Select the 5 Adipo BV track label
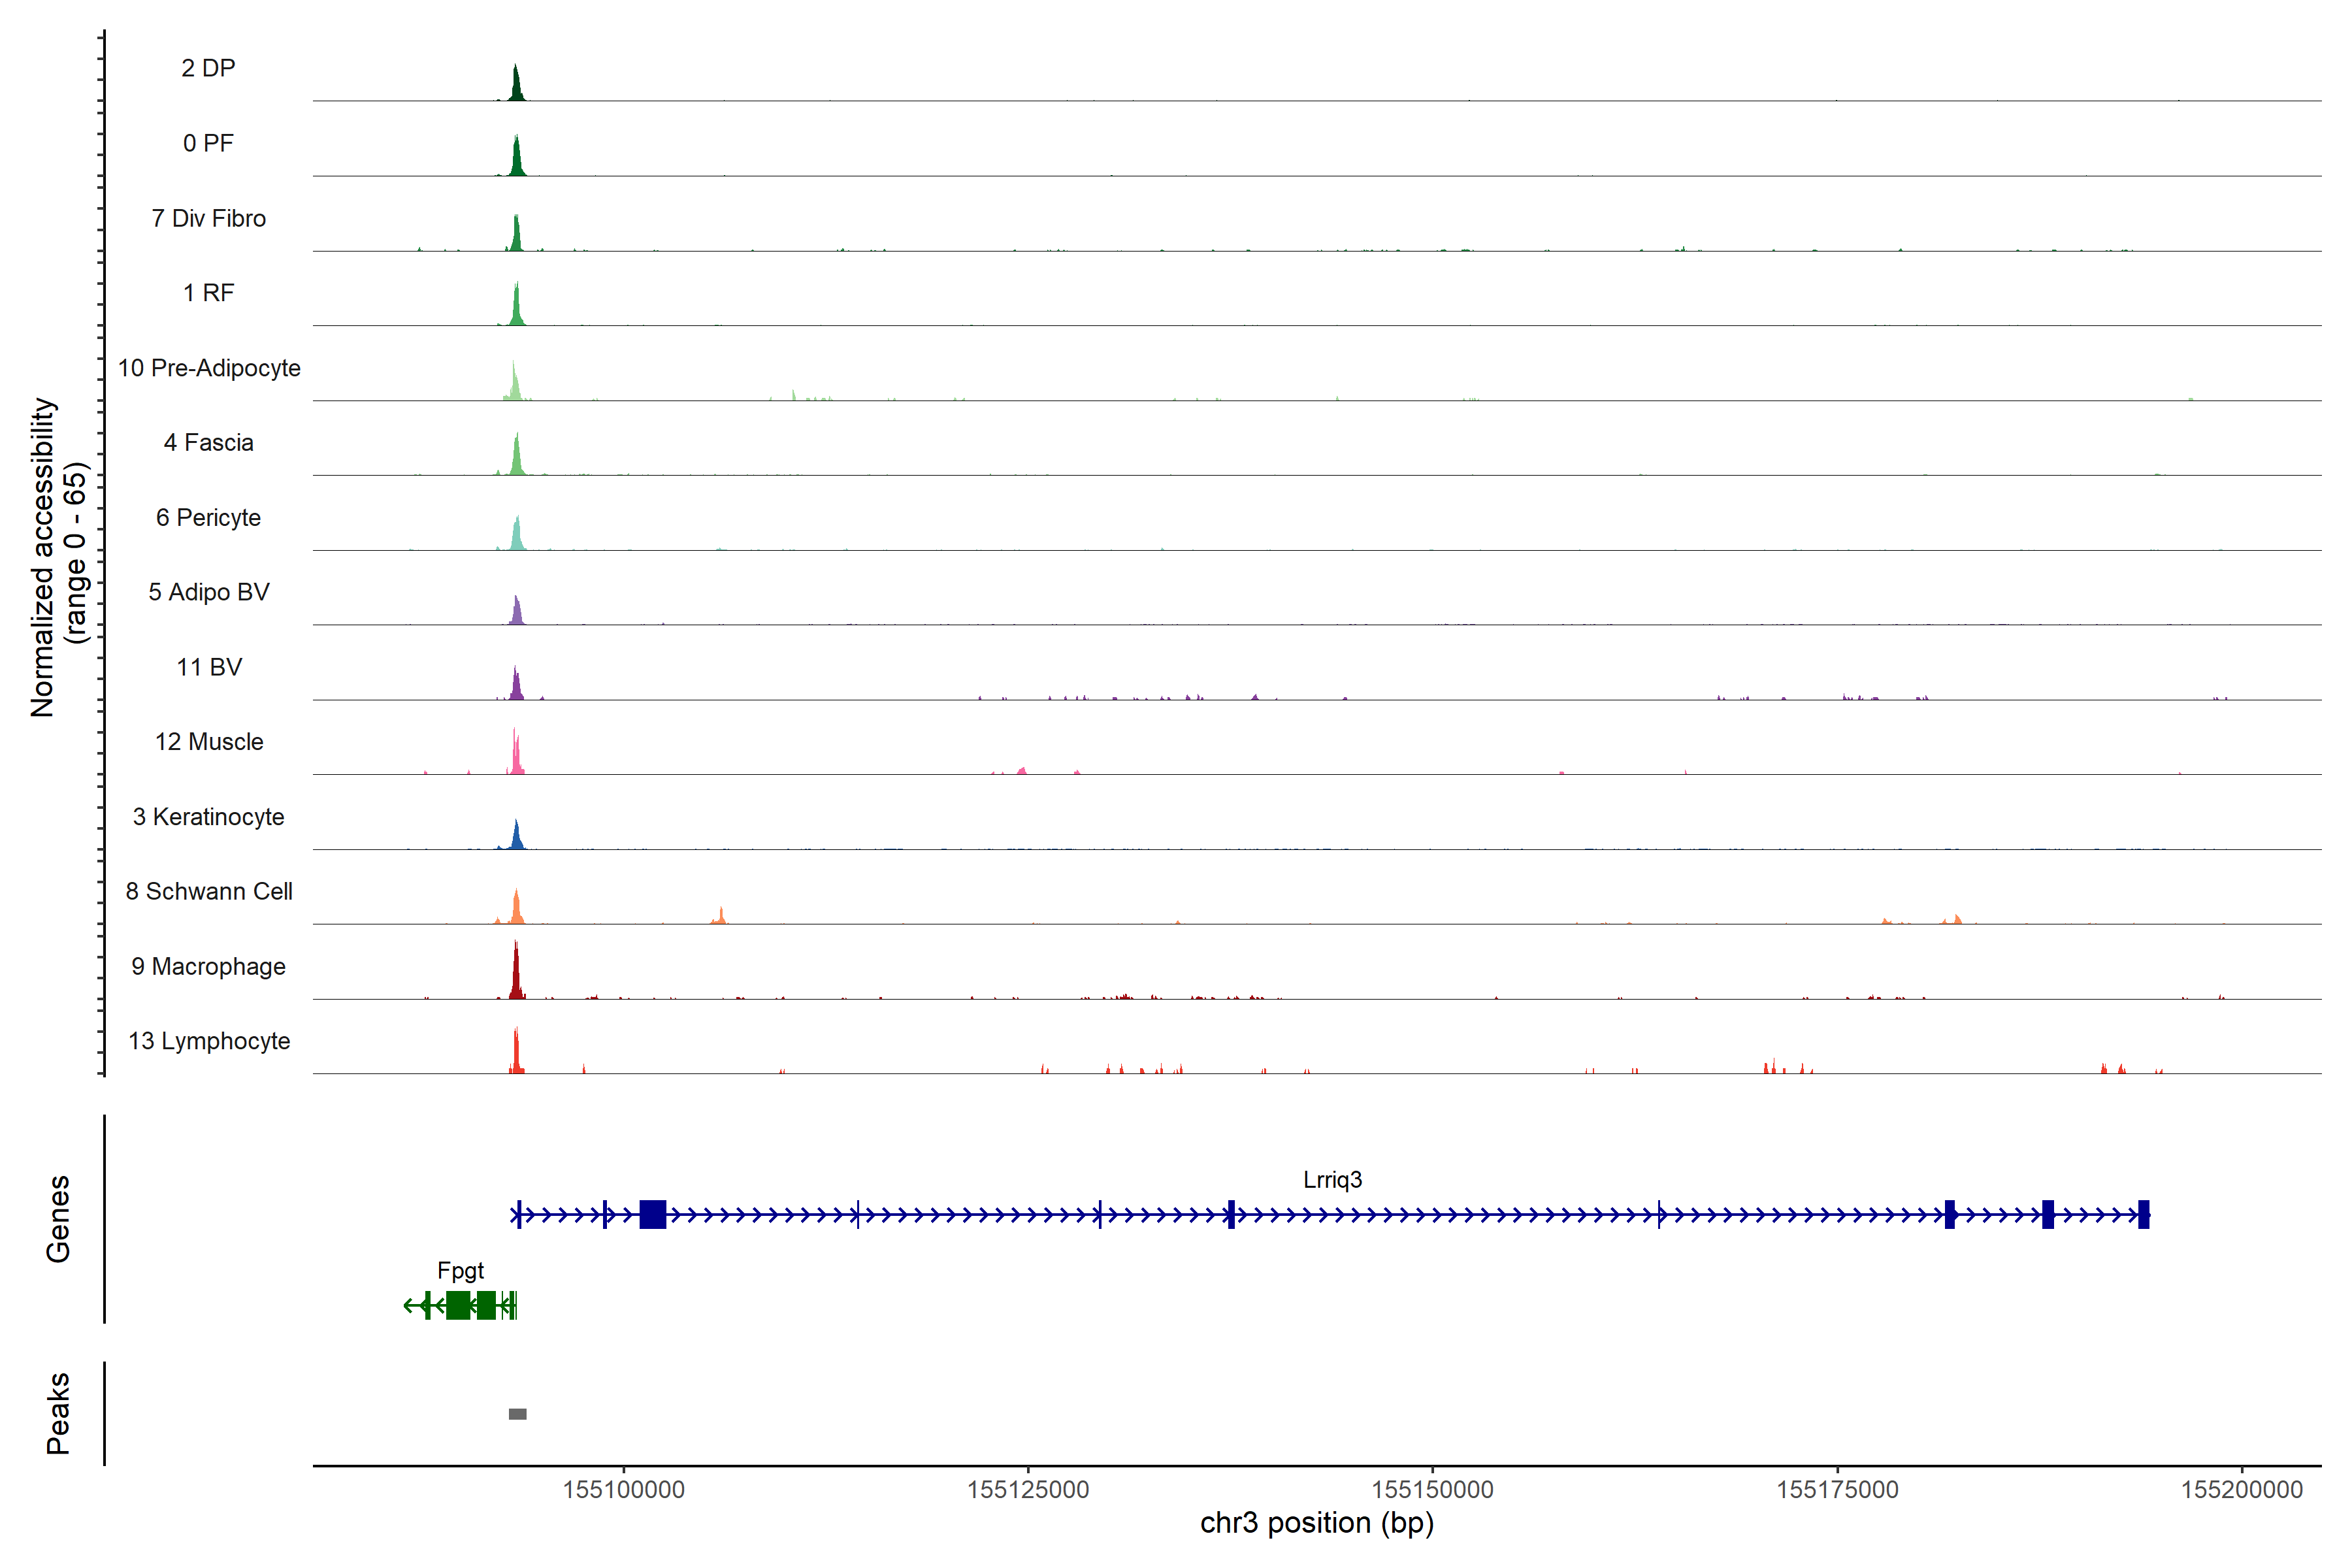Viewport: 2352px width, 1568px height. pos(209,592)
